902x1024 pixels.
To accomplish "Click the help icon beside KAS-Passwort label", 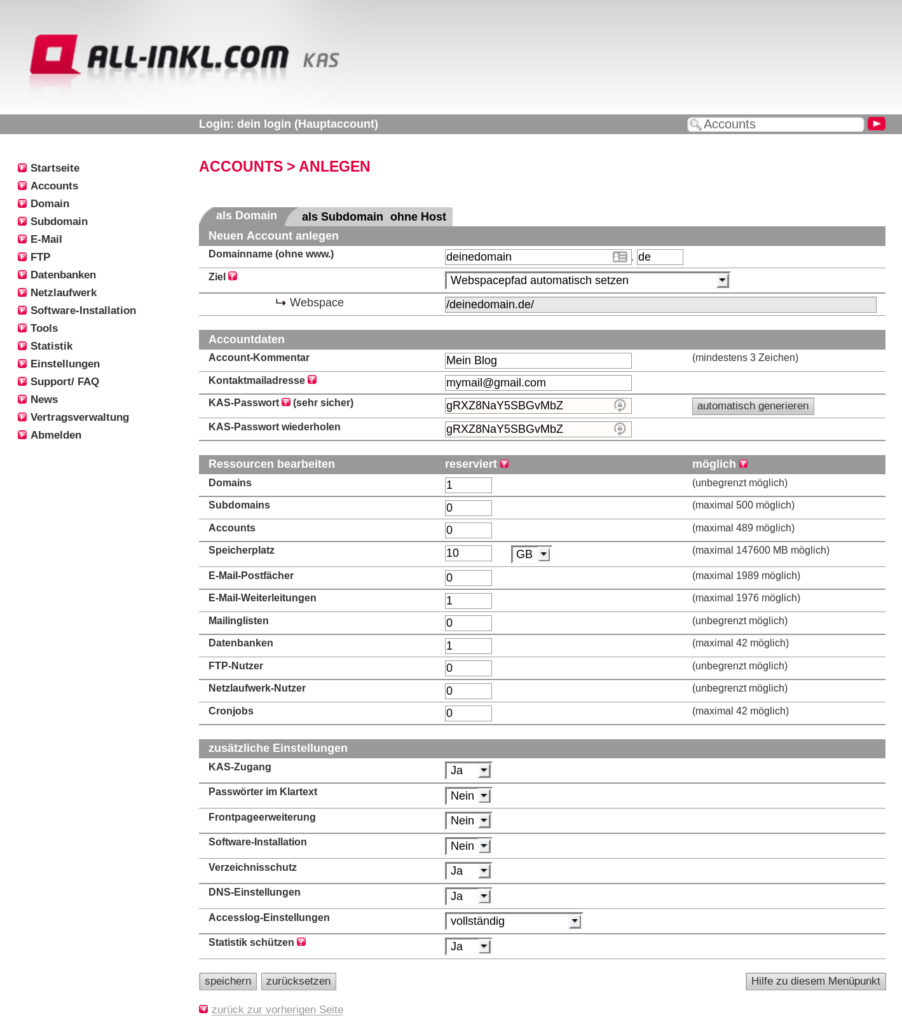I will click(x=286, y=402).
